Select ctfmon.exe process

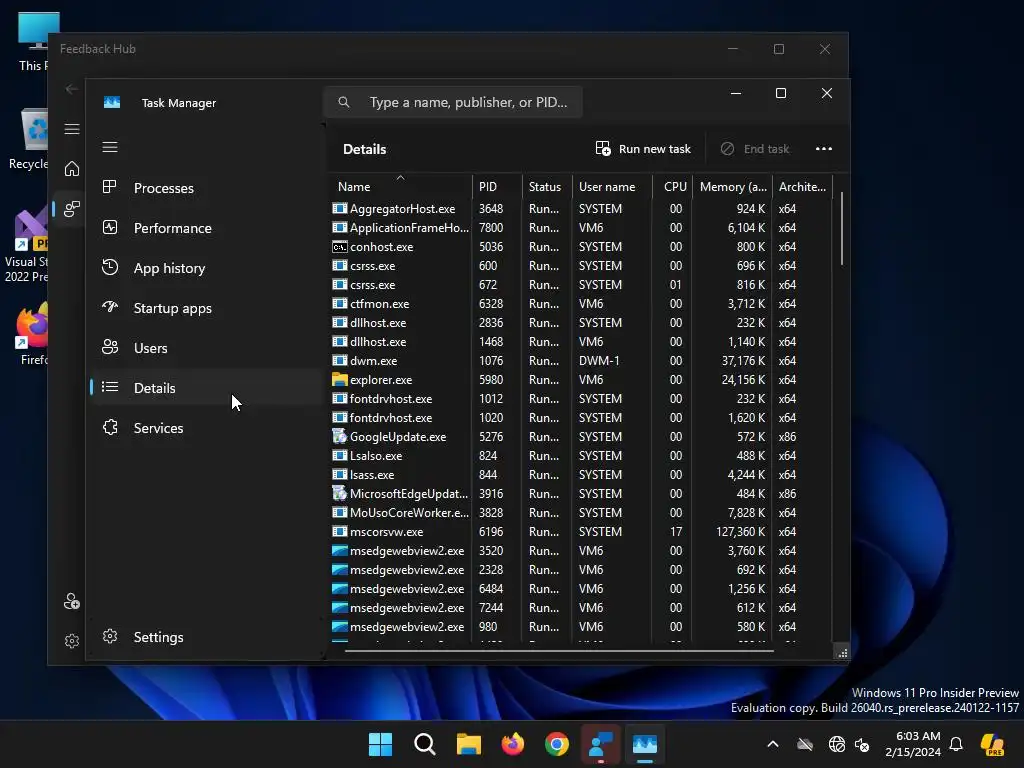(x=580, y=304)
